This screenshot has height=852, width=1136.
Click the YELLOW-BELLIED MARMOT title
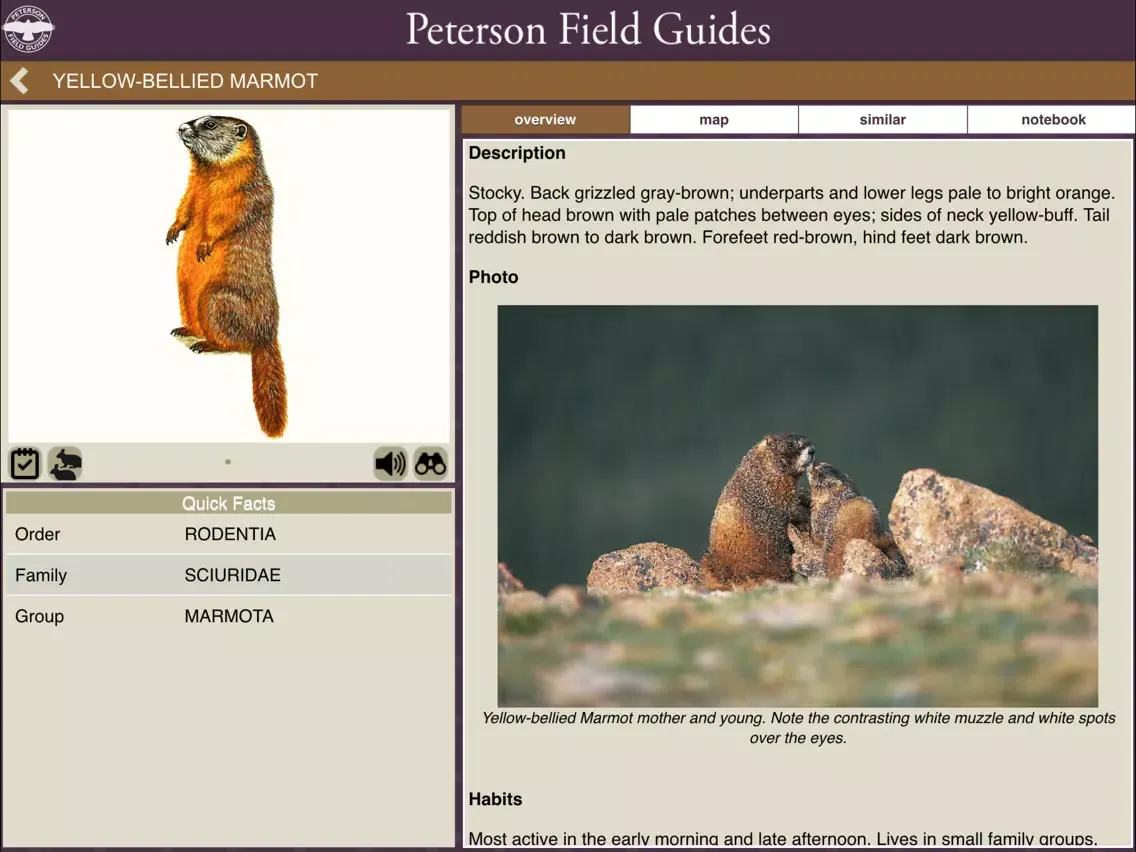(x=185, y=80)
